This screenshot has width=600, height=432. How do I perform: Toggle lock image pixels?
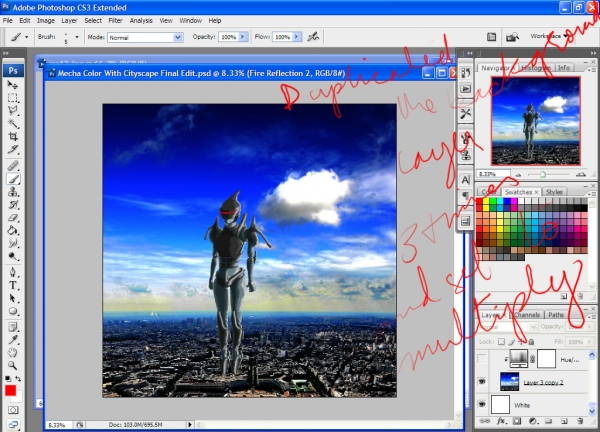[x=512, y=342]
